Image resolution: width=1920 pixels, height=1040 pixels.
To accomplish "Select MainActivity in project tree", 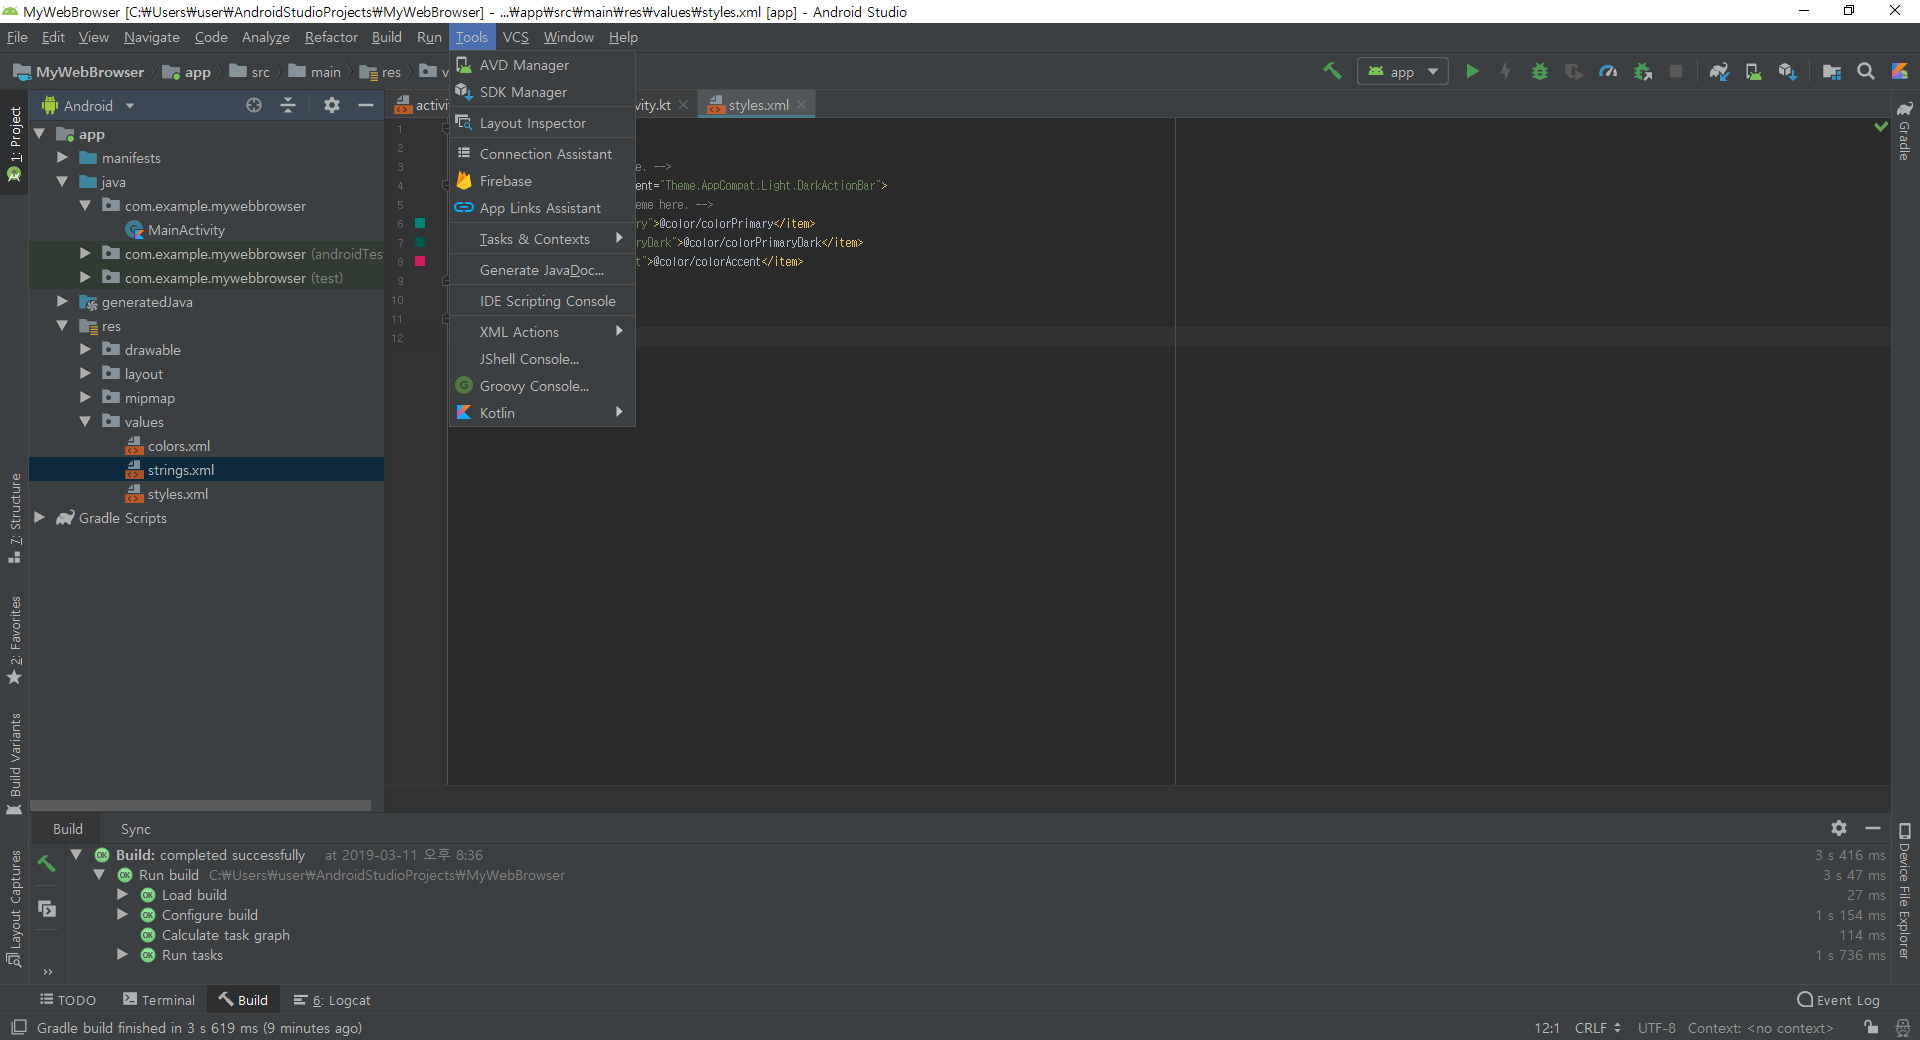I will pos(186,230).
